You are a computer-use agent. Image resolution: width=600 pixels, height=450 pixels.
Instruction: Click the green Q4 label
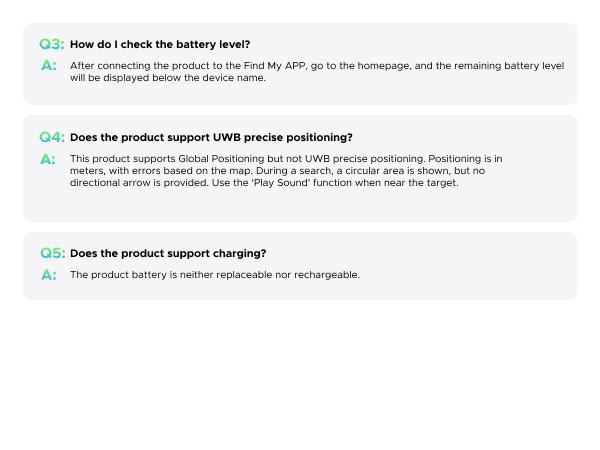[52, 137]
